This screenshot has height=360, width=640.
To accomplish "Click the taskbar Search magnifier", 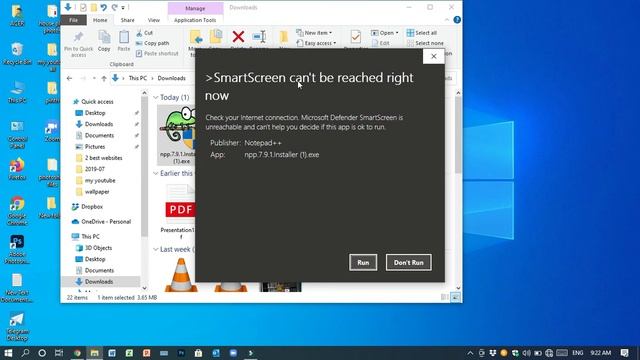I will pyautogui.click(x=25, y=353).
